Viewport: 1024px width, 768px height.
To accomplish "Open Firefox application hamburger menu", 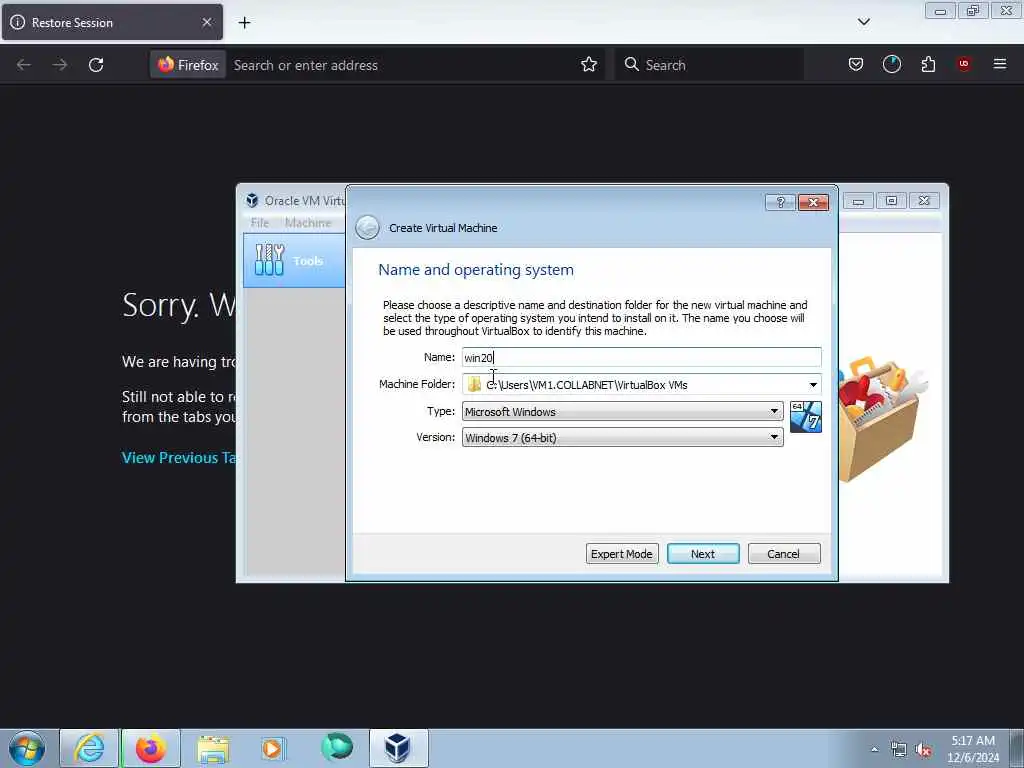I will tap(1000, 64).
